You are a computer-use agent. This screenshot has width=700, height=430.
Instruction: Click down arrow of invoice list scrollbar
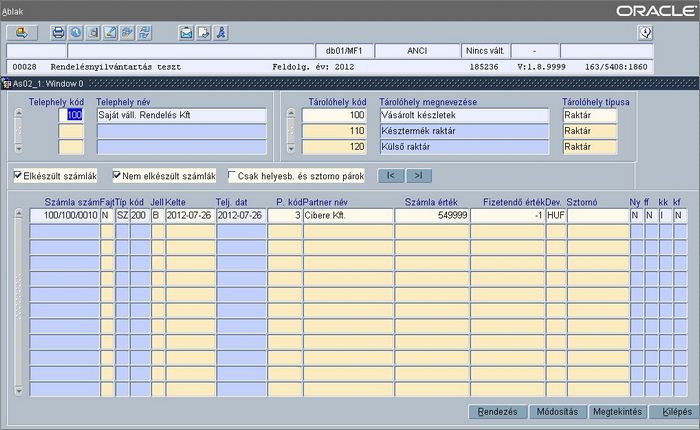18,391
